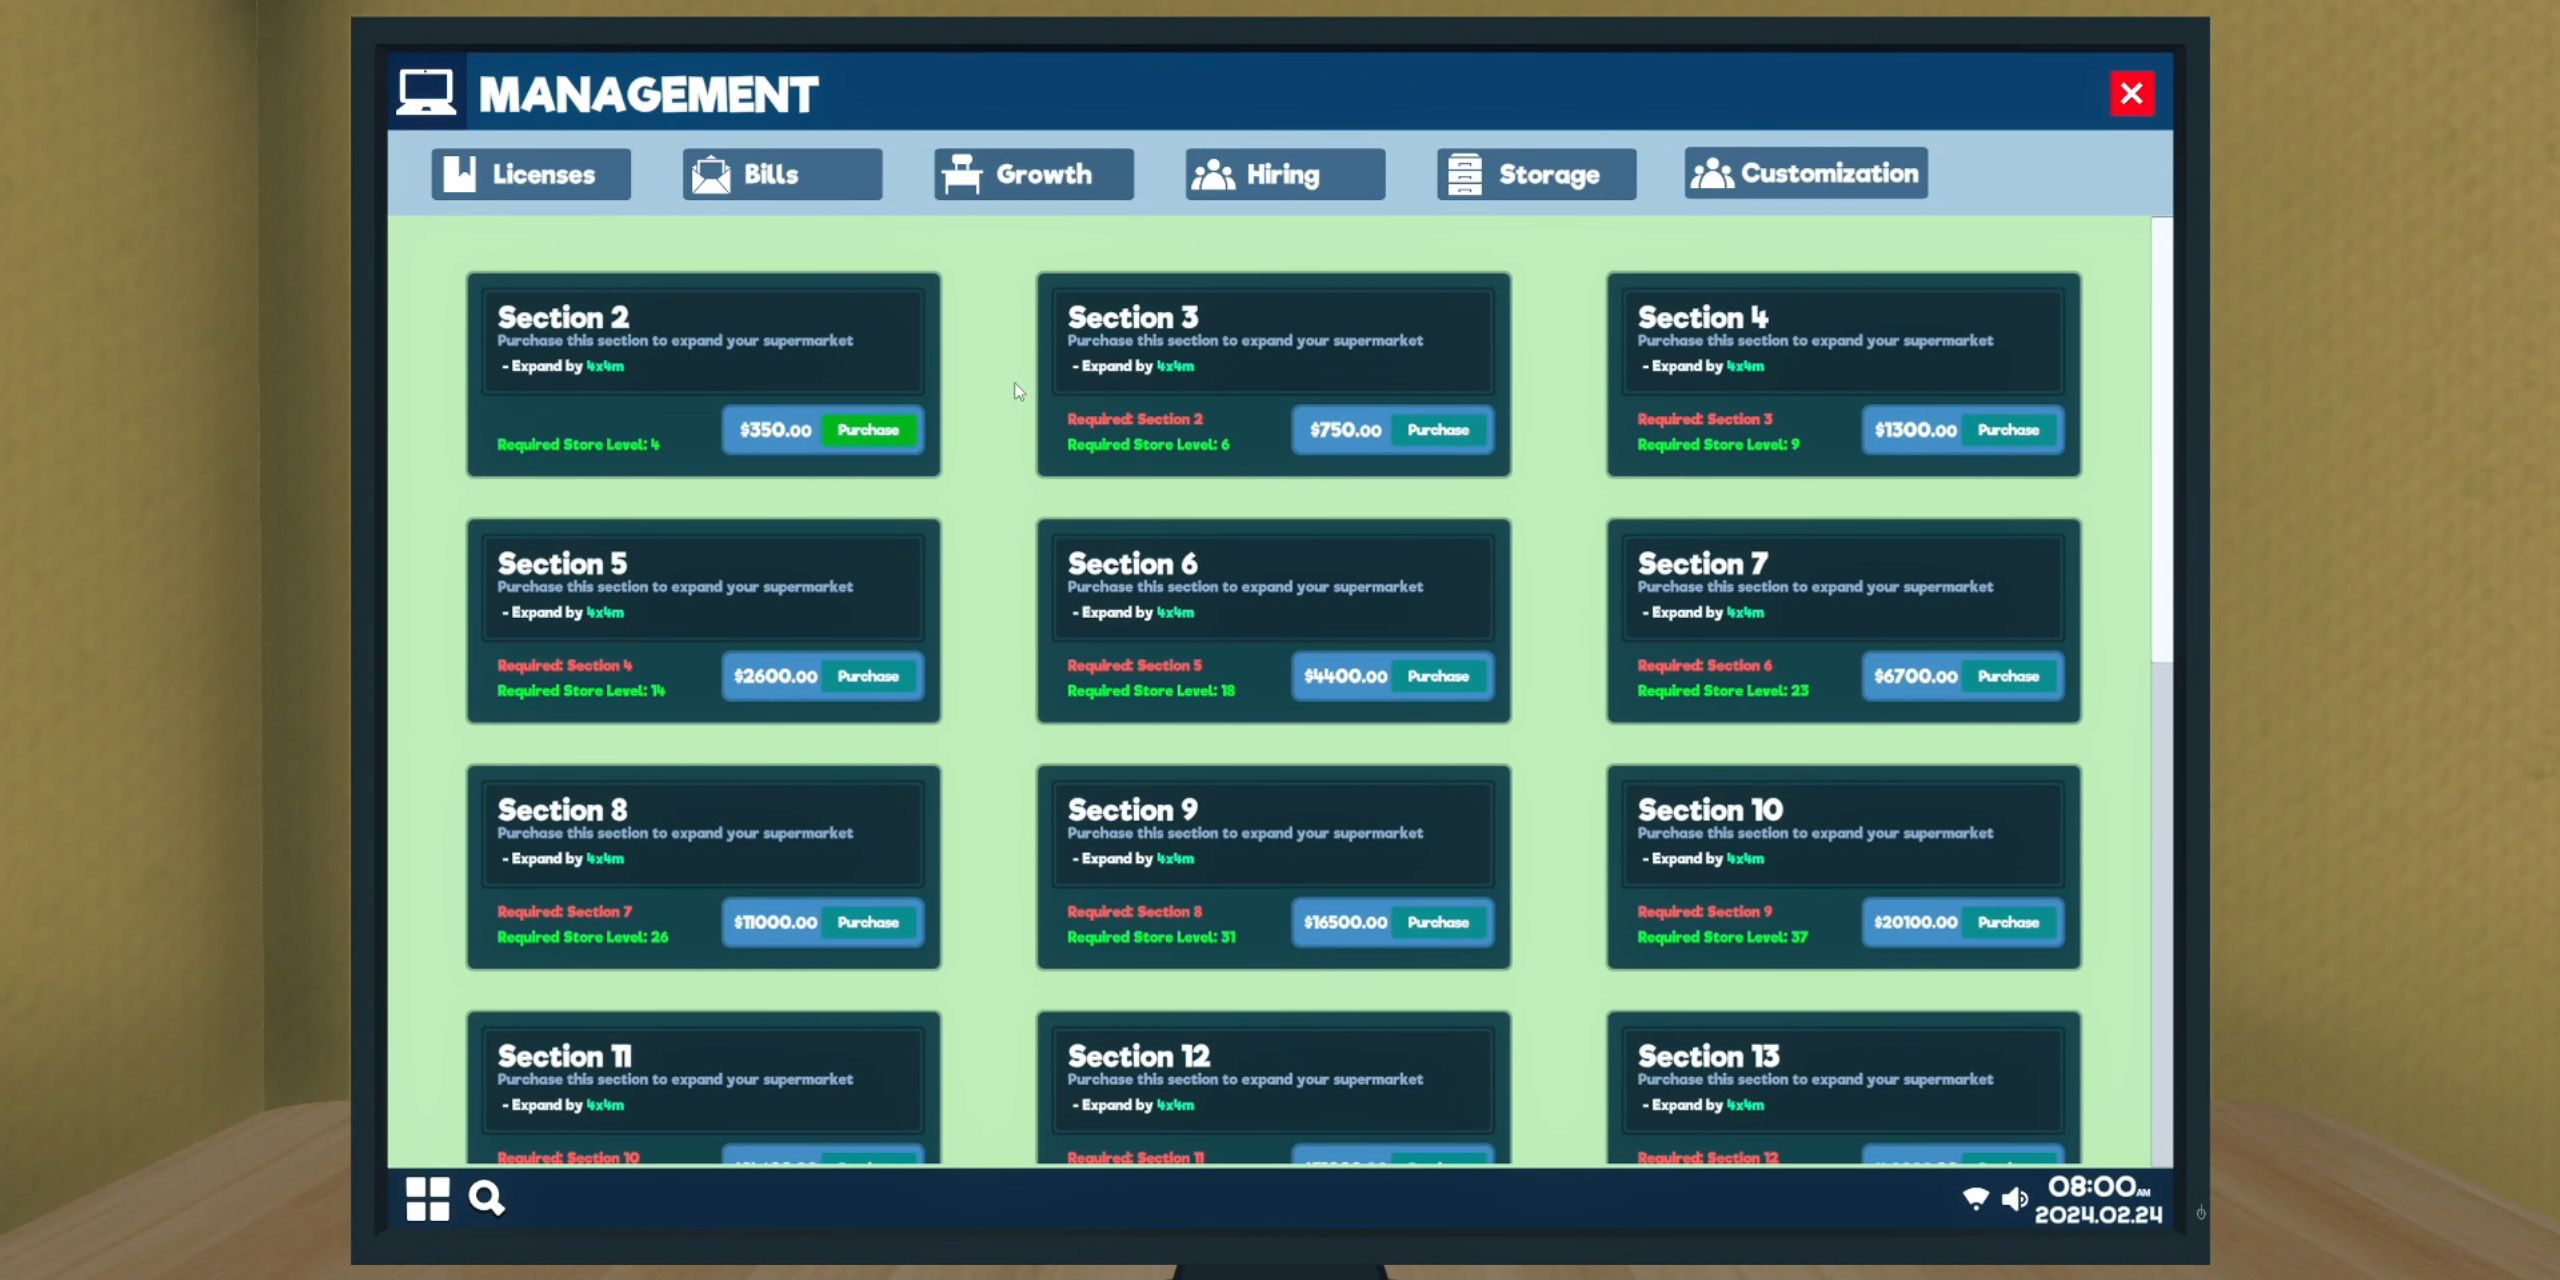2560x1280 pixels.
Task: Purchase Section 6 for $4400.00
Action: (1438, 676)
